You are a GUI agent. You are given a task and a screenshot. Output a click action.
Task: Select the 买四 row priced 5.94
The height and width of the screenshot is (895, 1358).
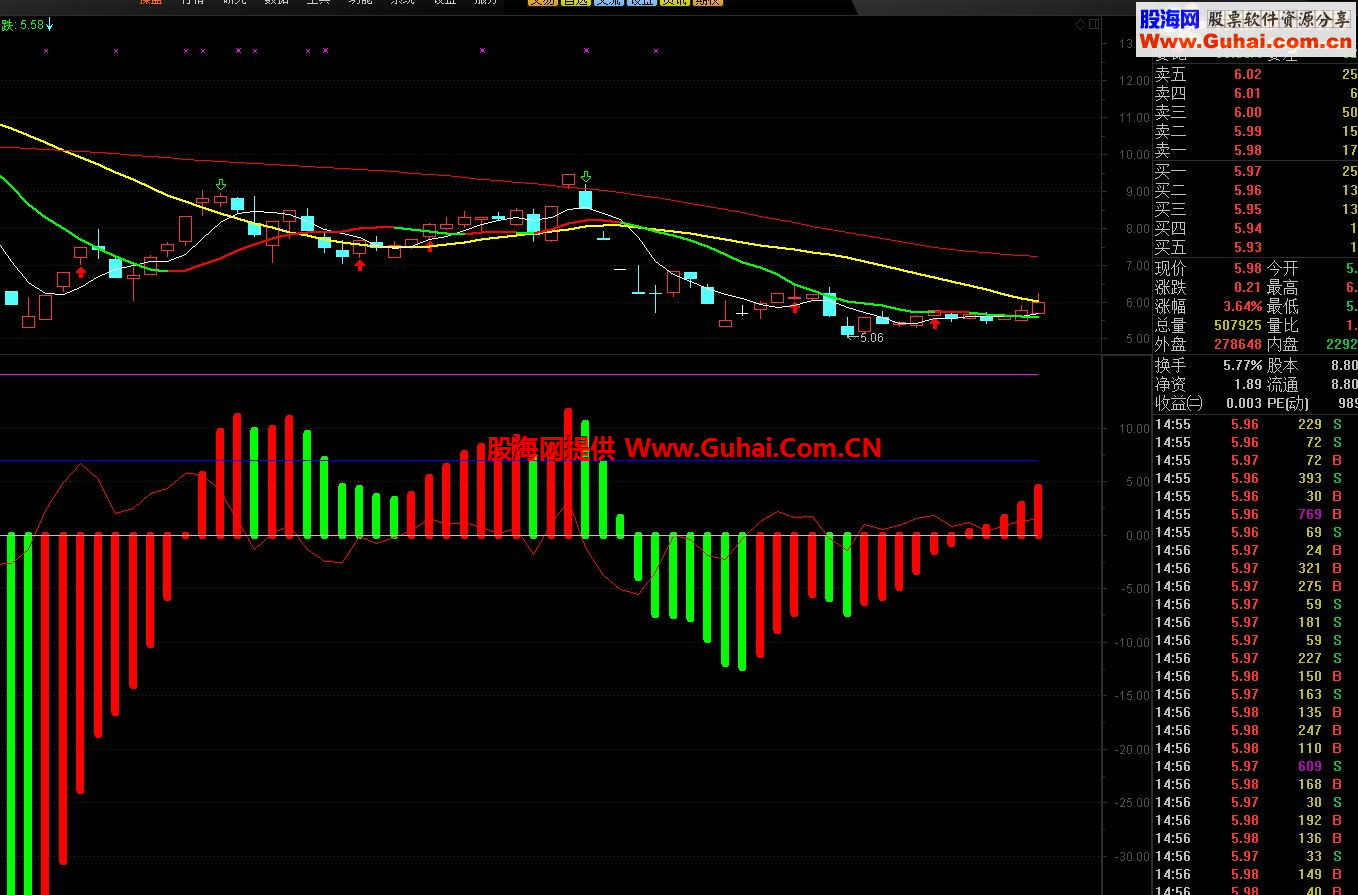pos(1256,228)
